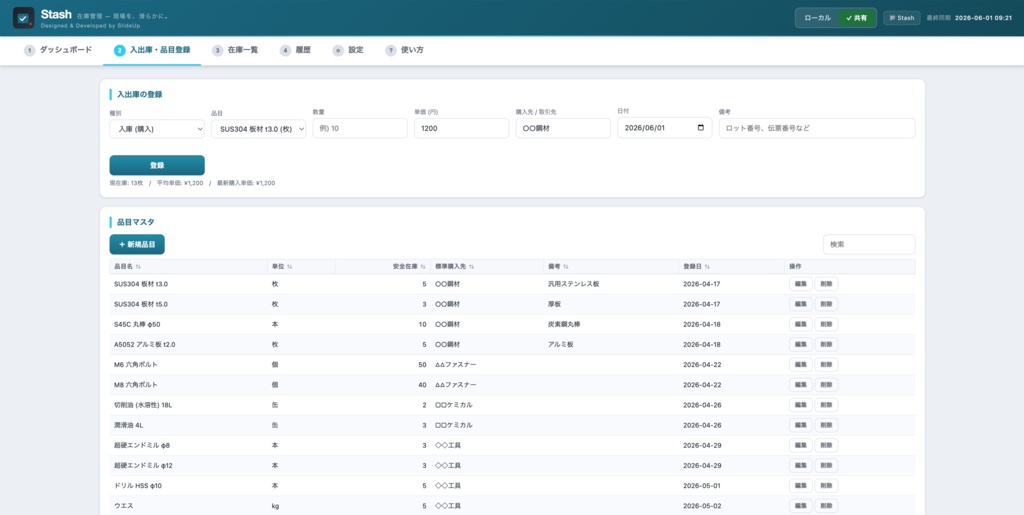Edit the 切削油 (水溶性) 18L row

point(801,405)
